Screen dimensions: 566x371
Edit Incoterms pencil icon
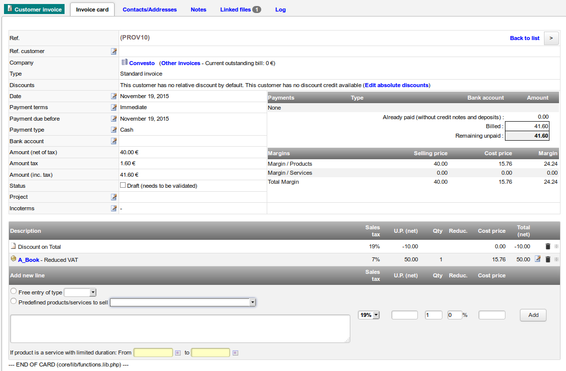coord(114,208)
